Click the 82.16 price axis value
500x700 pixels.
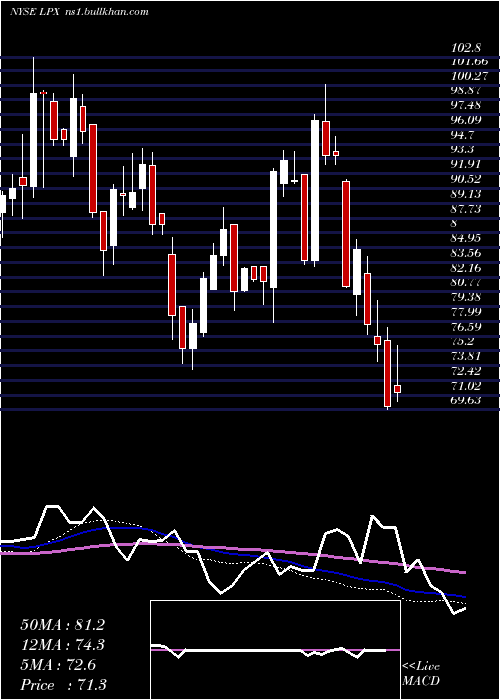point(466,268)
